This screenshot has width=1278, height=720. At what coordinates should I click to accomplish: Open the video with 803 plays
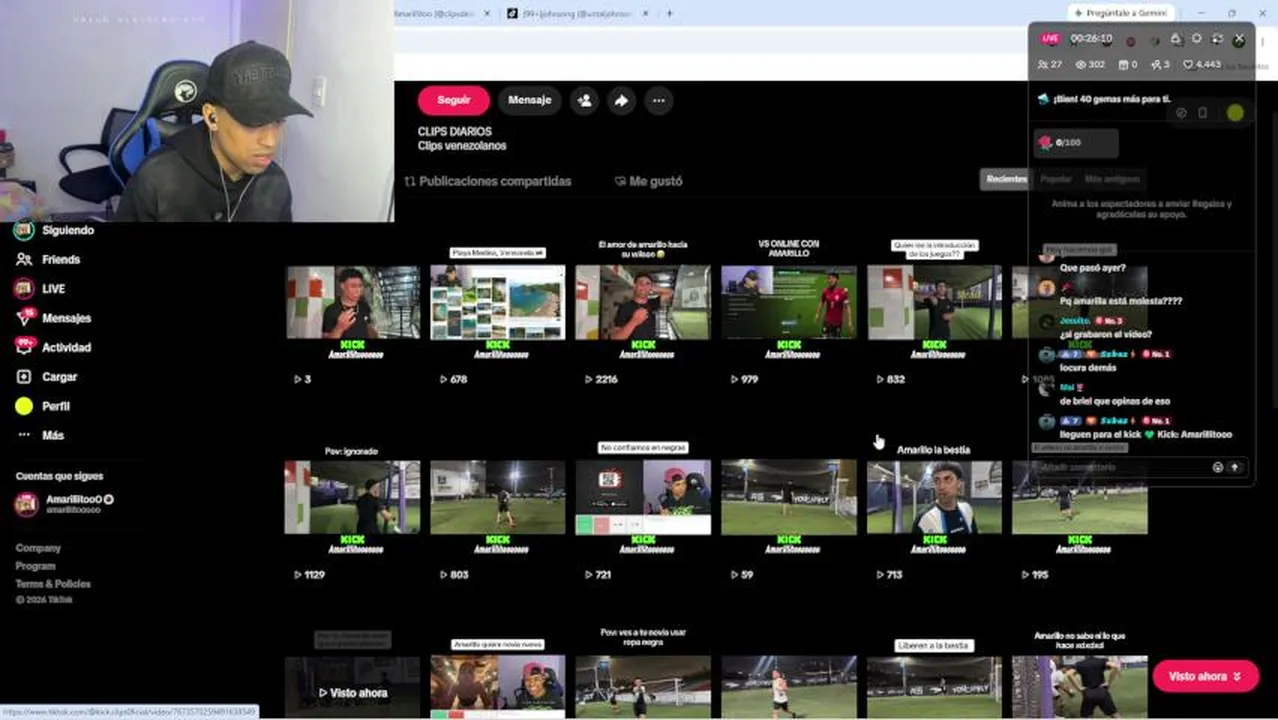(x=498, y=497)
